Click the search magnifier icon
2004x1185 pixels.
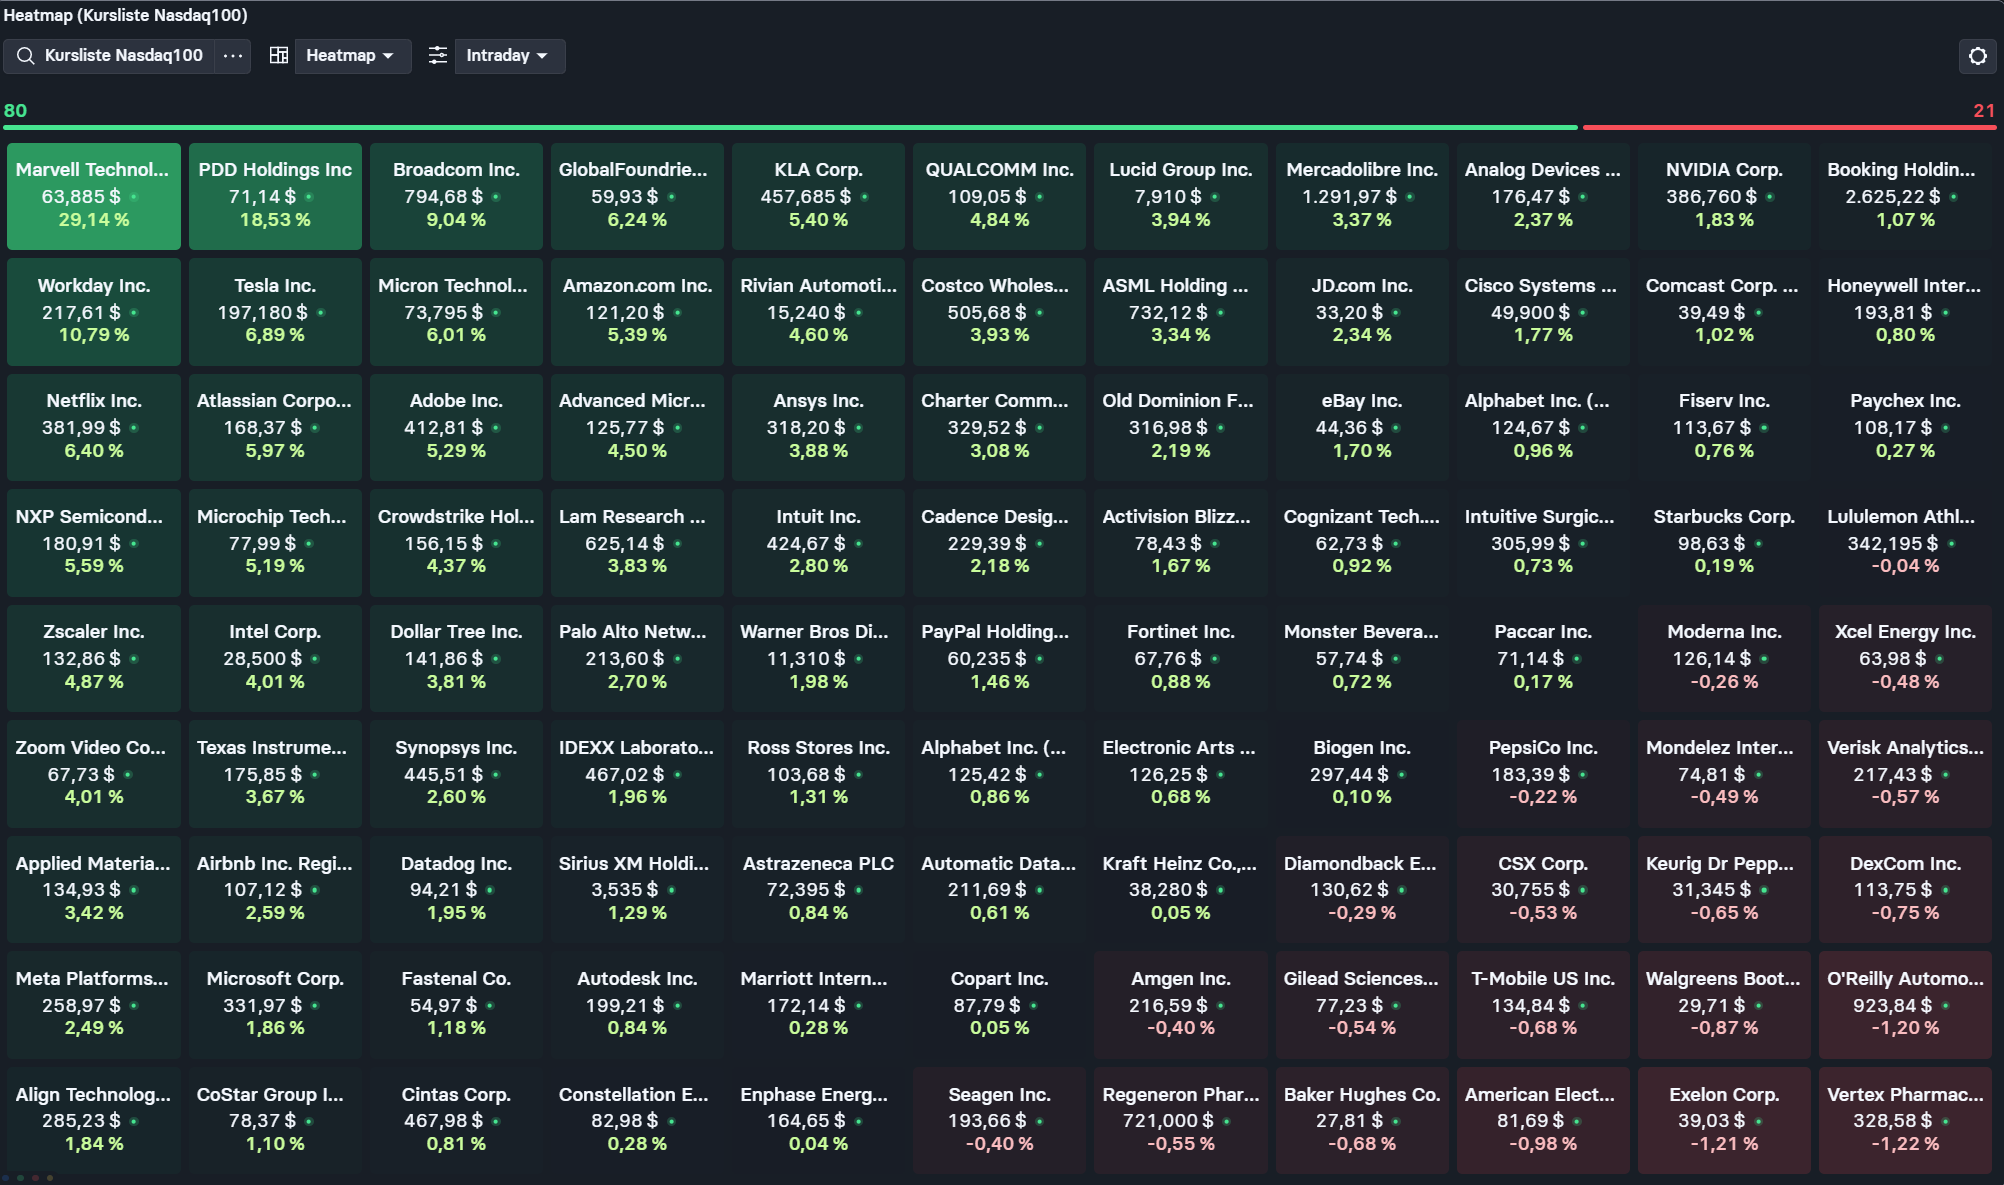25,56
